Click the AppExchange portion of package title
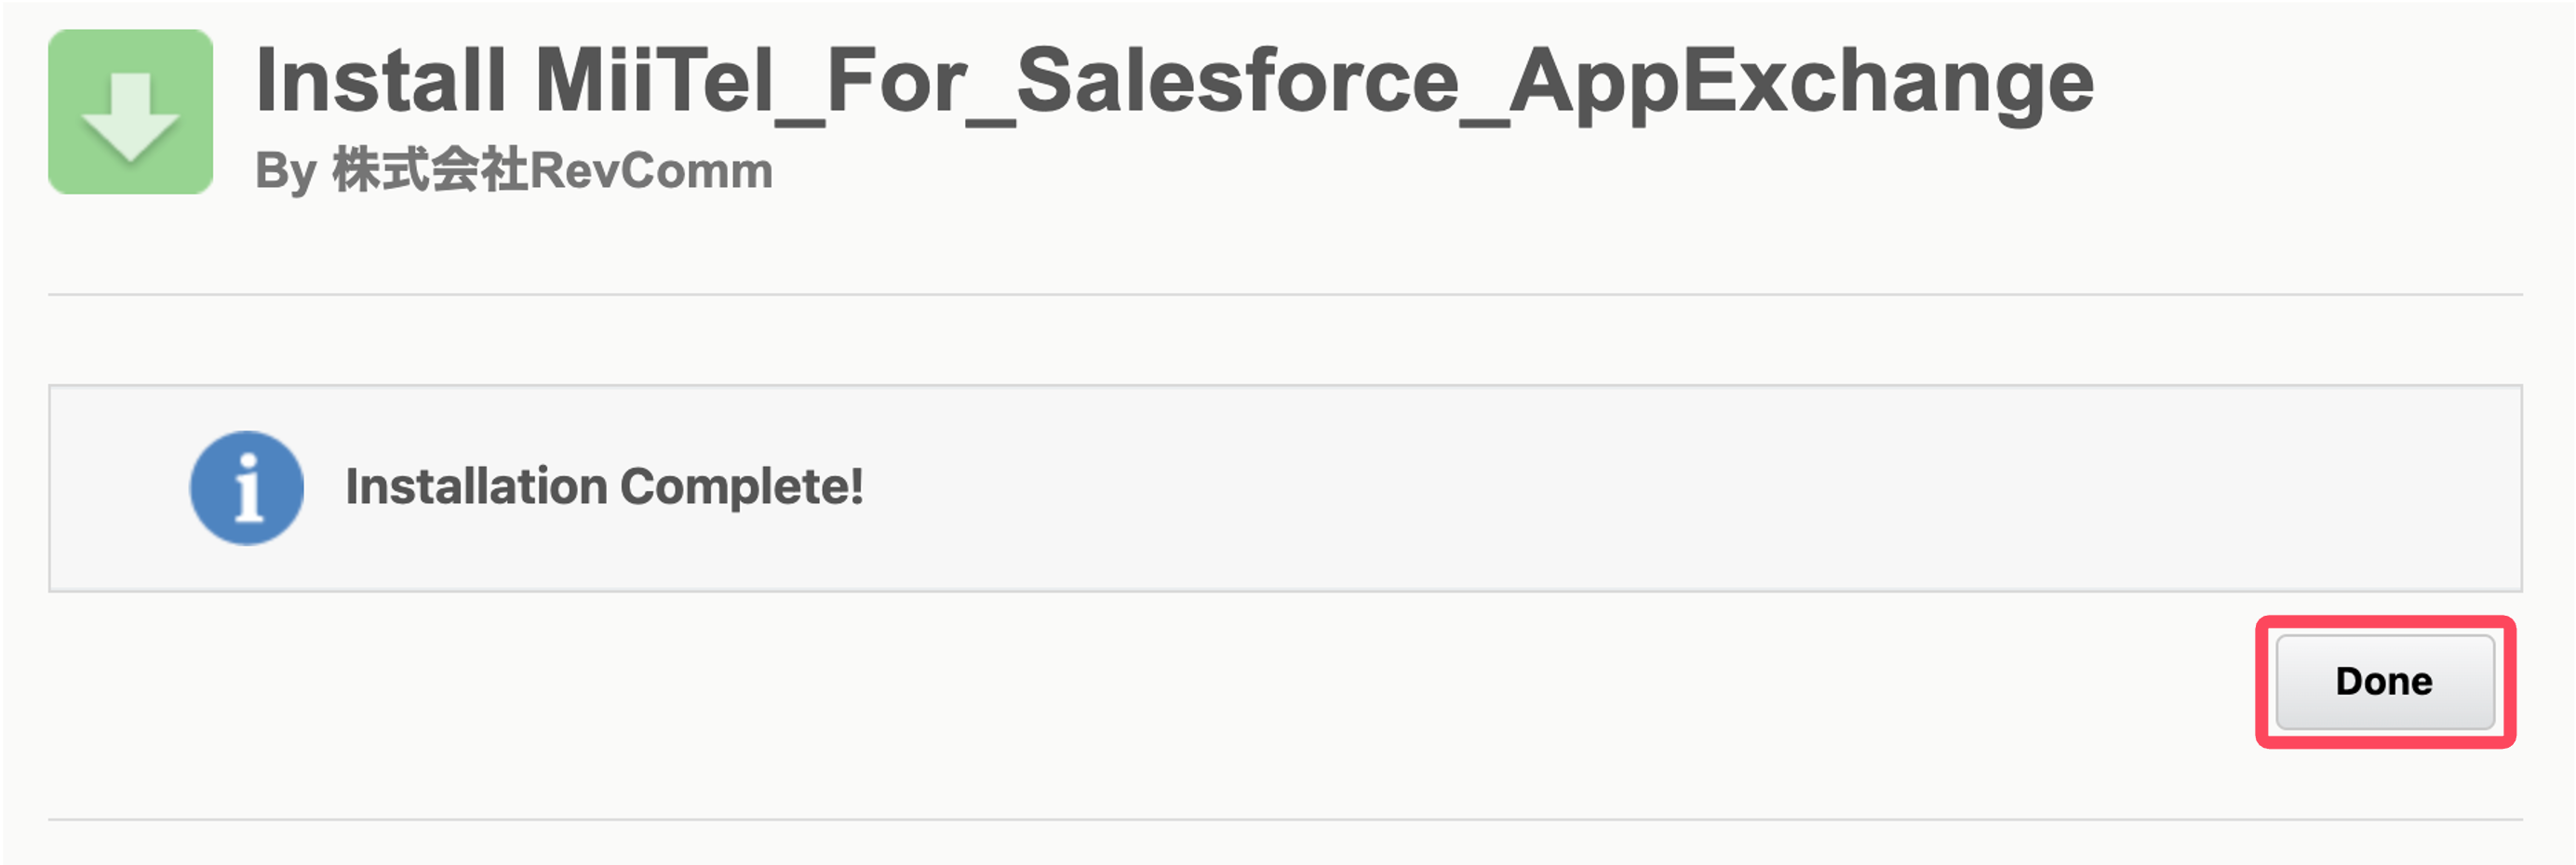Screen dimensions: 2576x865 pyautogui.click(x=1800, y=84)
